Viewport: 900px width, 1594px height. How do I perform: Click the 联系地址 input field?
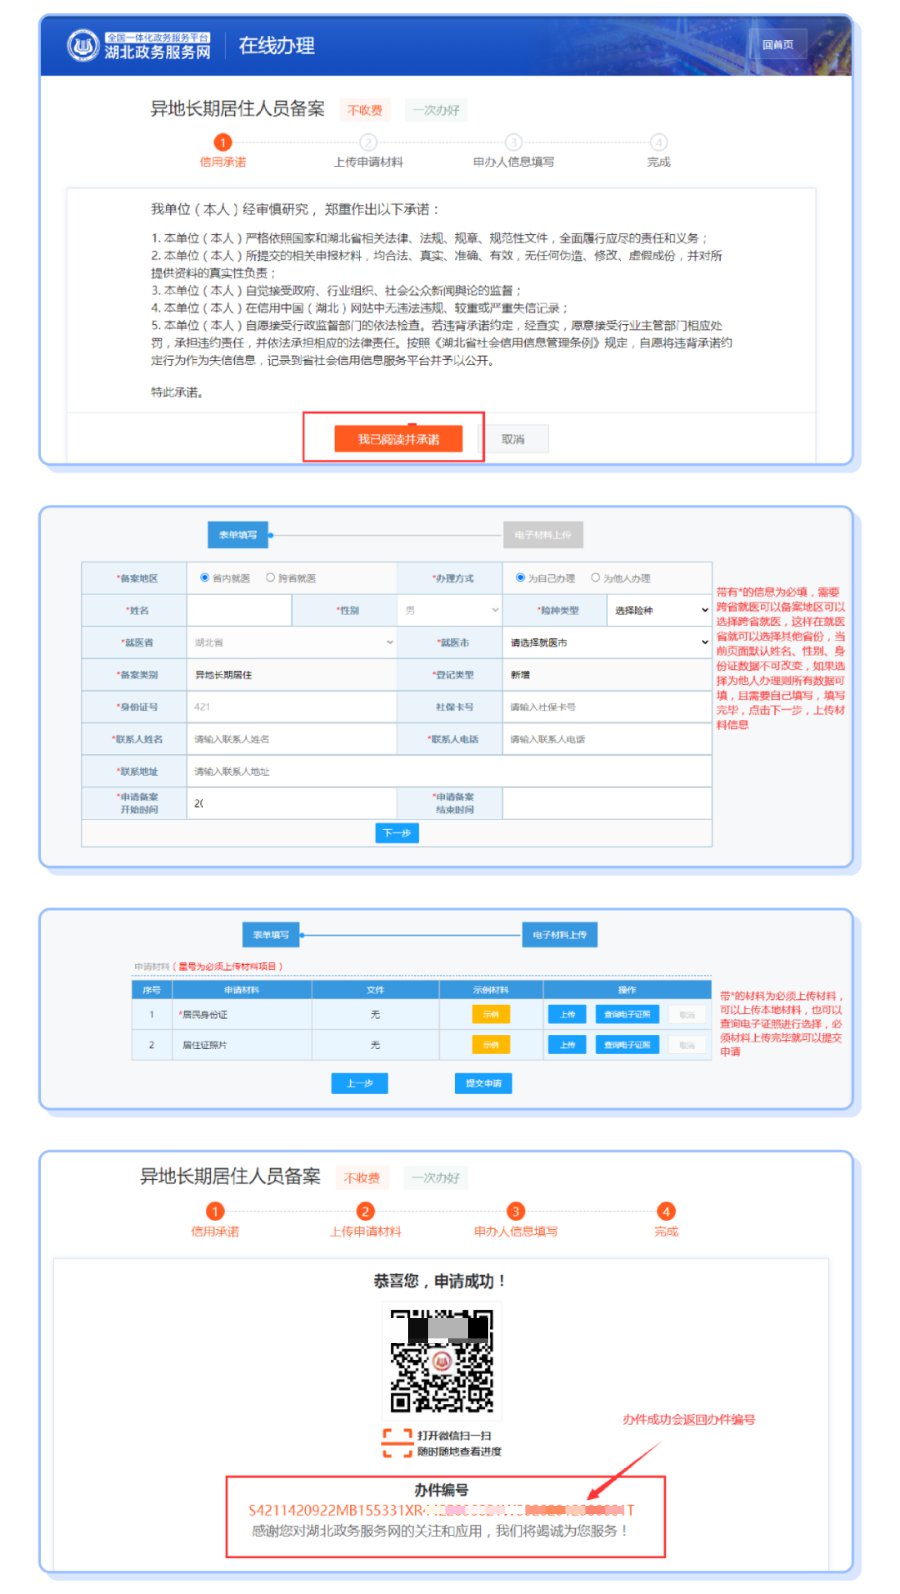click(449, 771)
